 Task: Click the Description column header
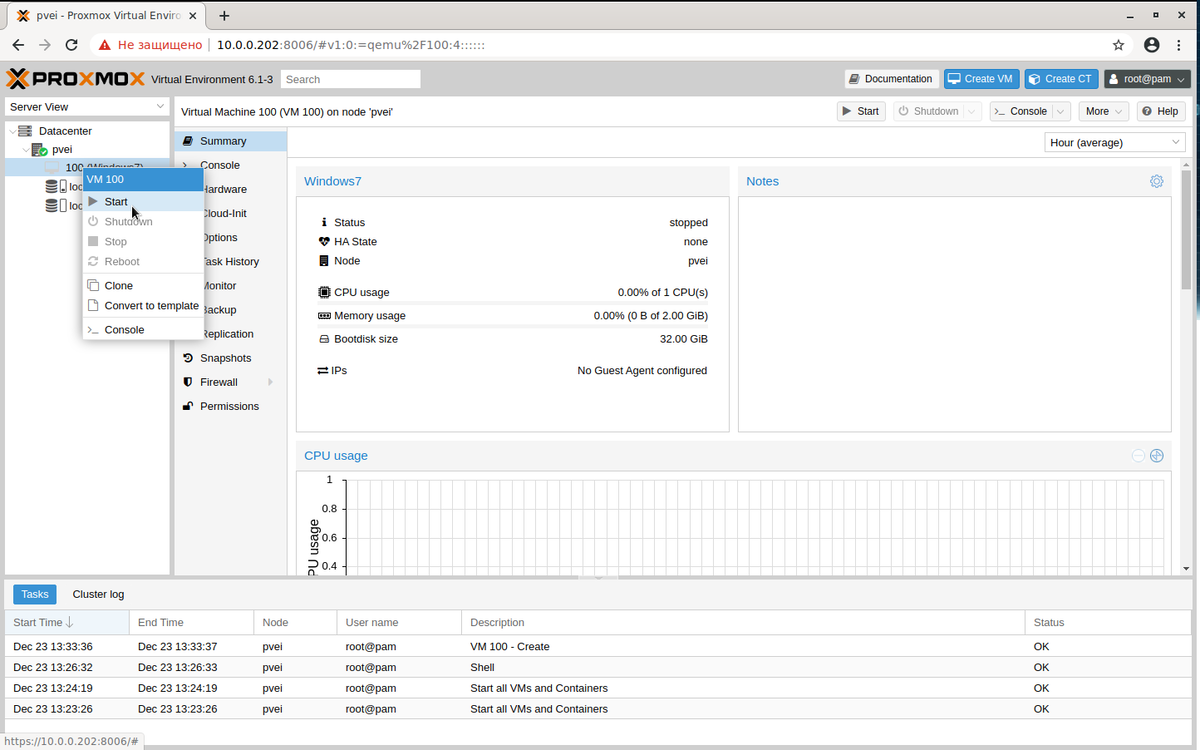(x=743, y=622)
